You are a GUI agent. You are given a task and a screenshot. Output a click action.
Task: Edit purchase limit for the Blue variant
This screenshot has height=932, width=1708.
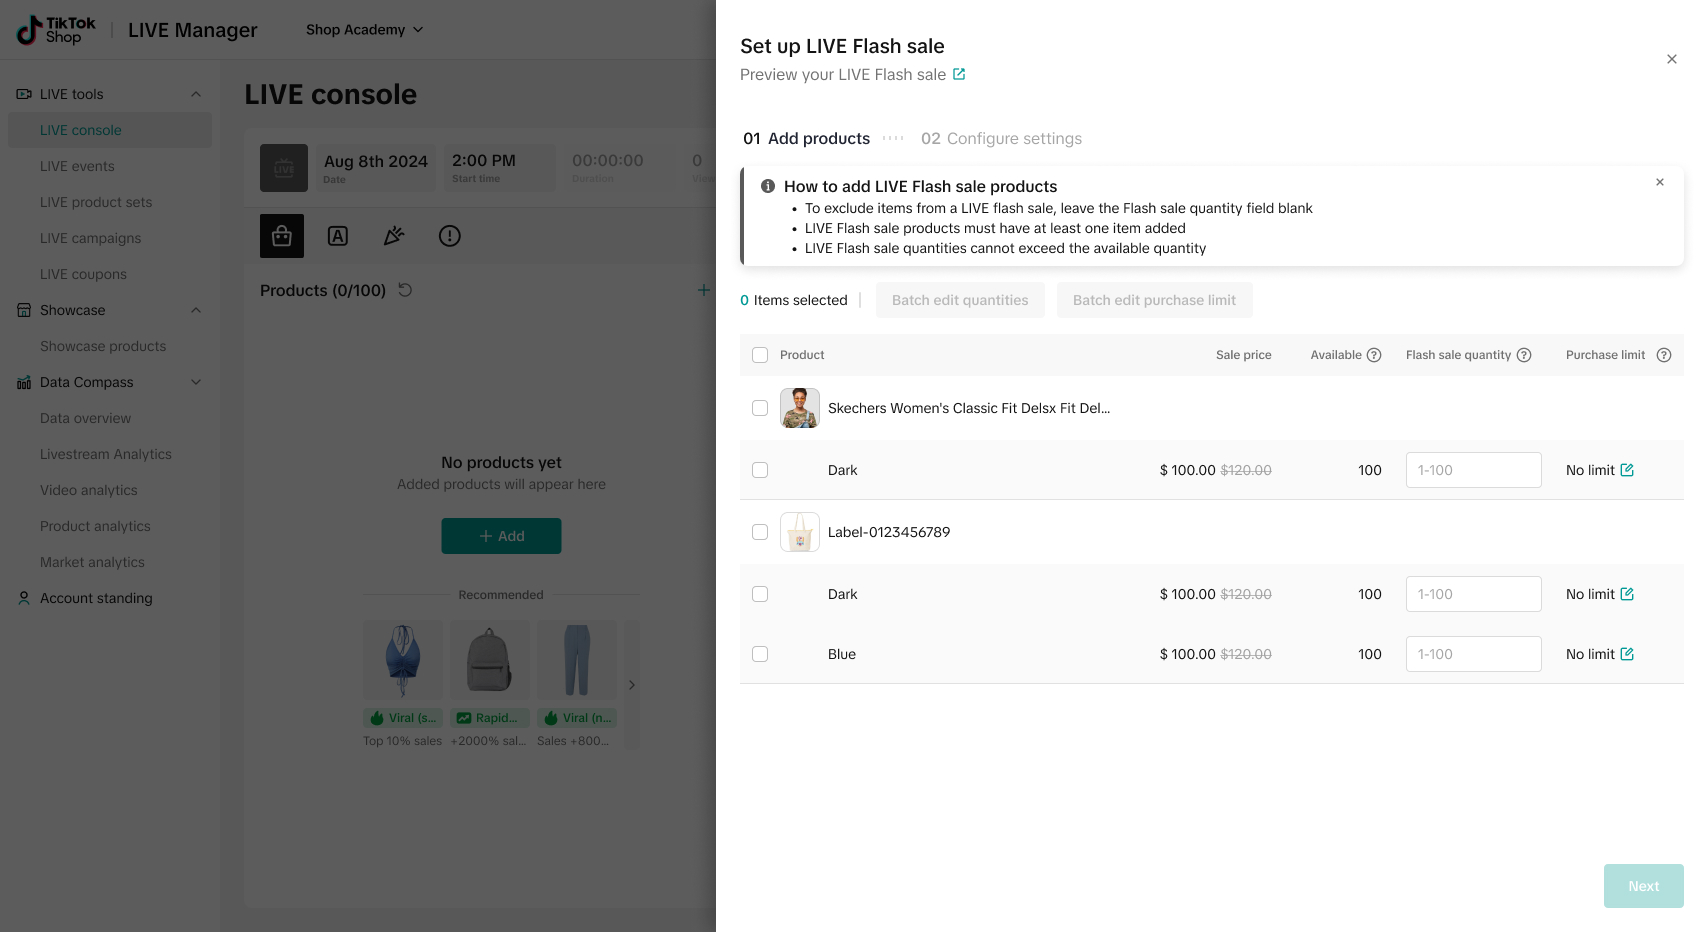pyautogui.click(x=1627, y=654)
